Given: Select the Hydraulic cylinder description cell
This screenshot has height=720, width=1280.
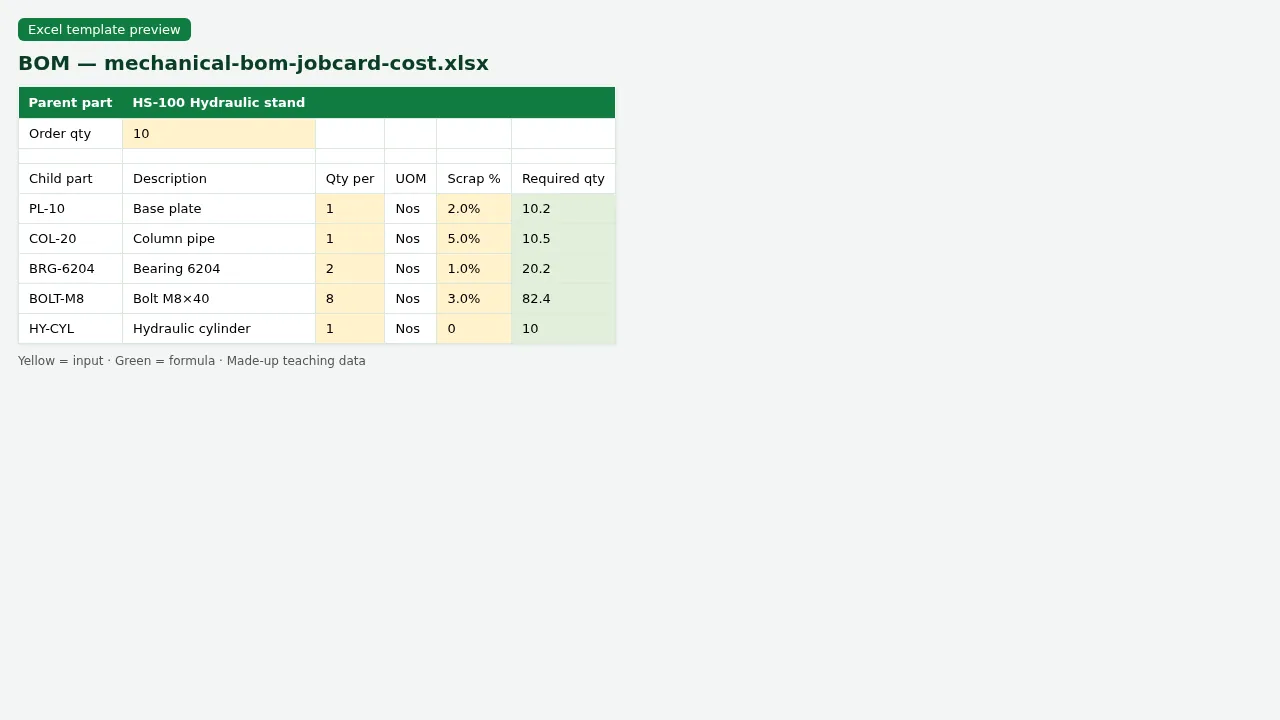Looking at the screenshot, I should coord(219,329).
